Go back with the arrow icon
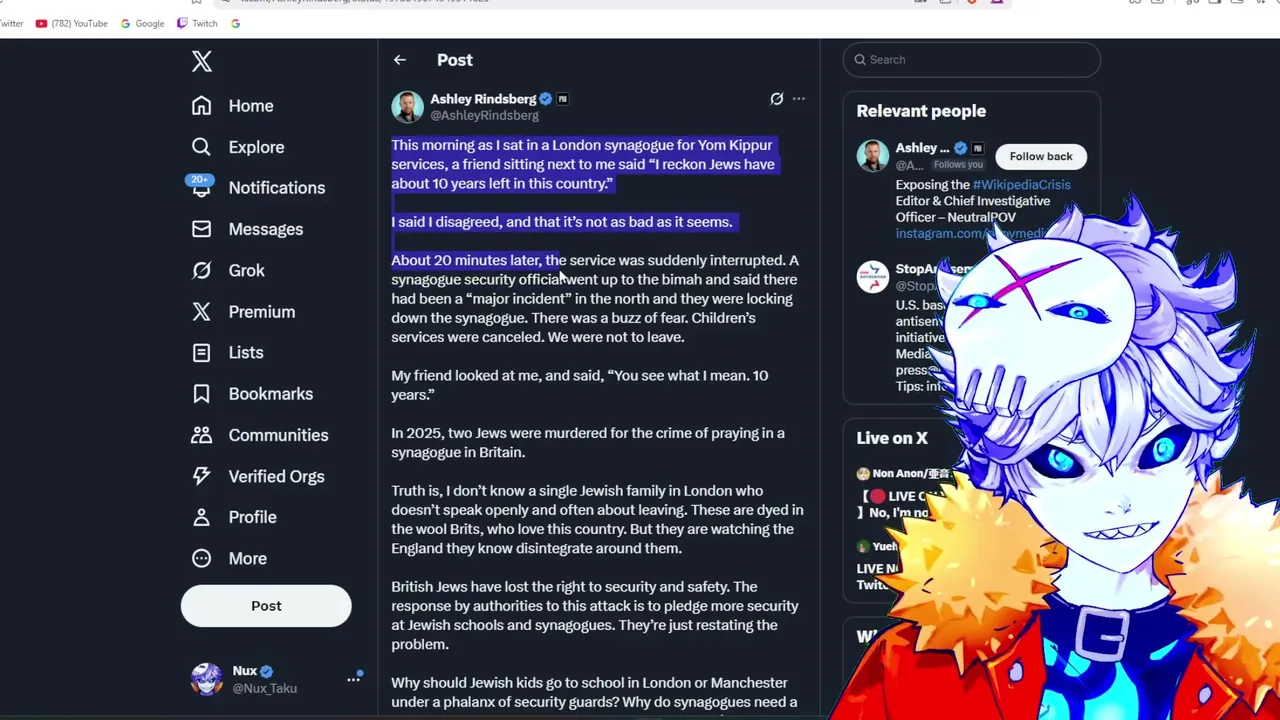Viewport: 1280px width, 720px height. (x=400, y=60)
